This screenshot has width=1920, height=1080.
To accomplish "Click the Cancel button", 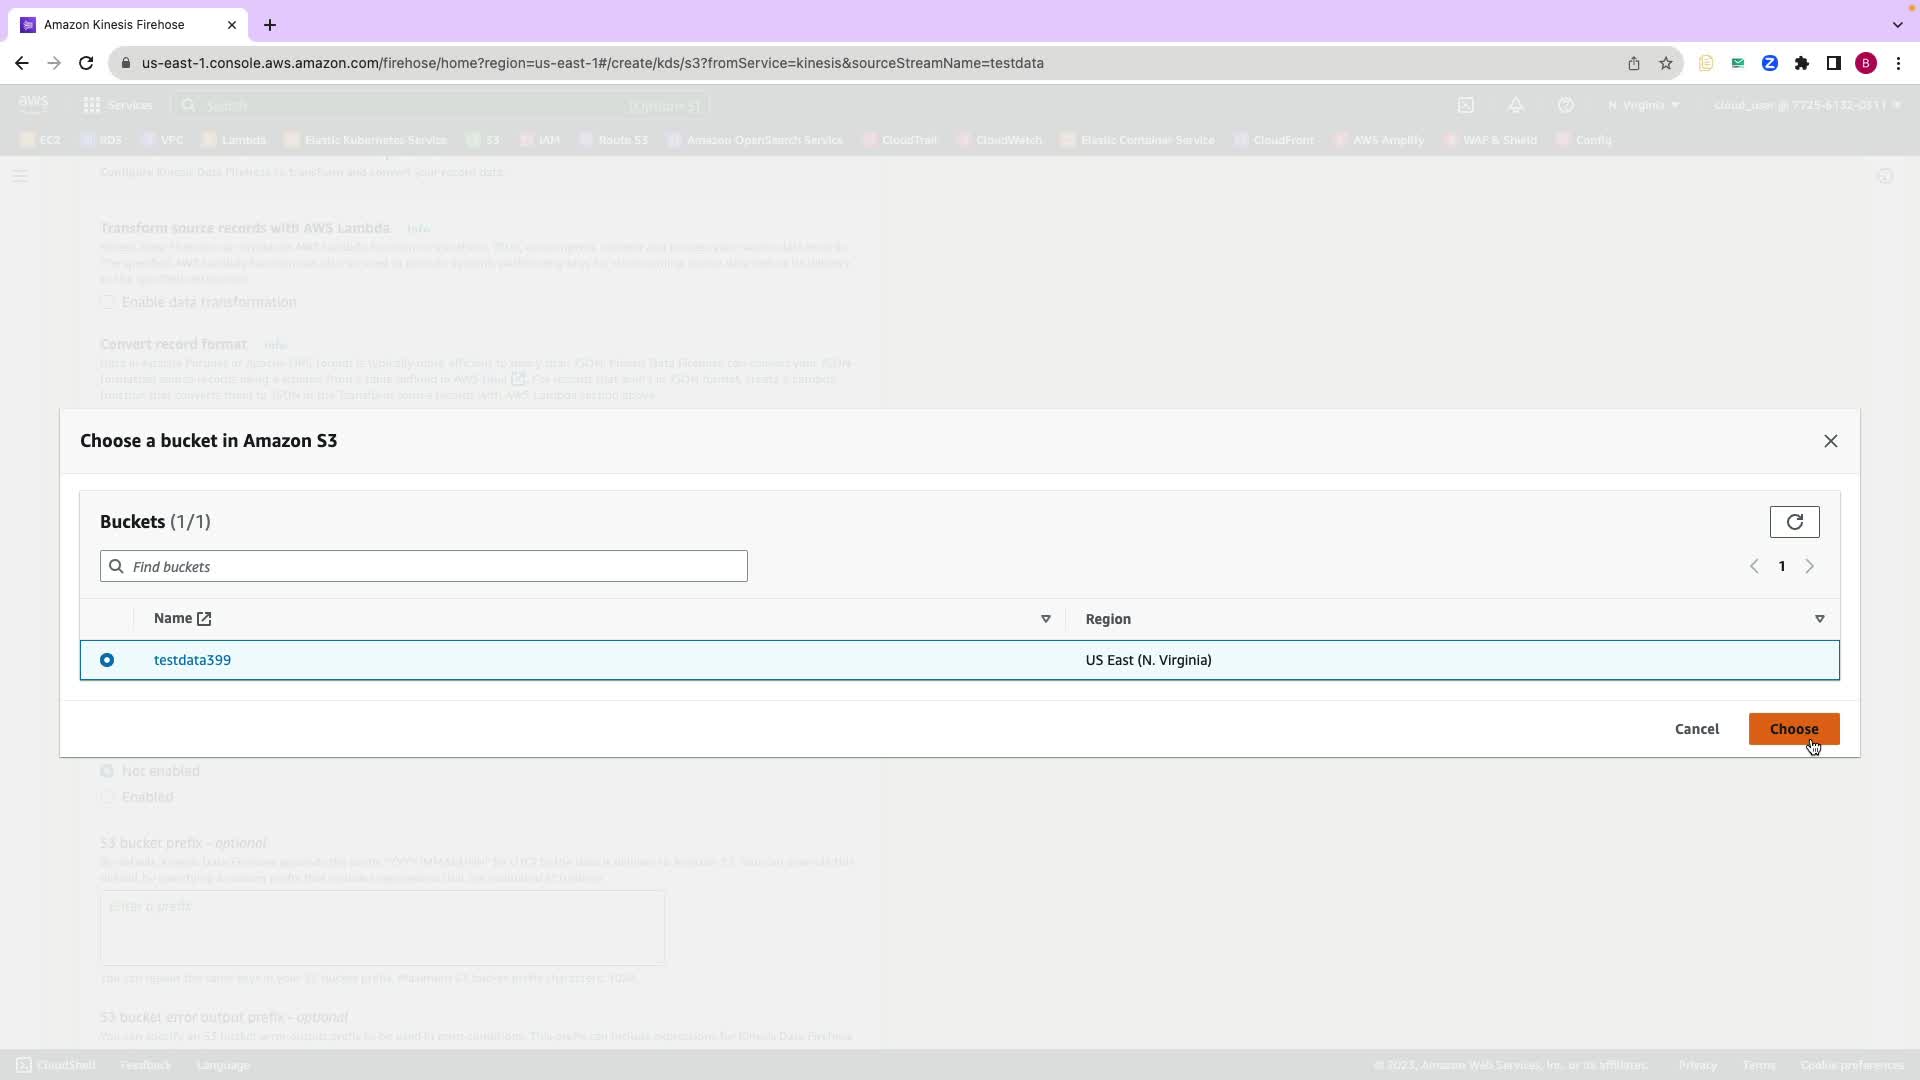I will coord(1696,729).
